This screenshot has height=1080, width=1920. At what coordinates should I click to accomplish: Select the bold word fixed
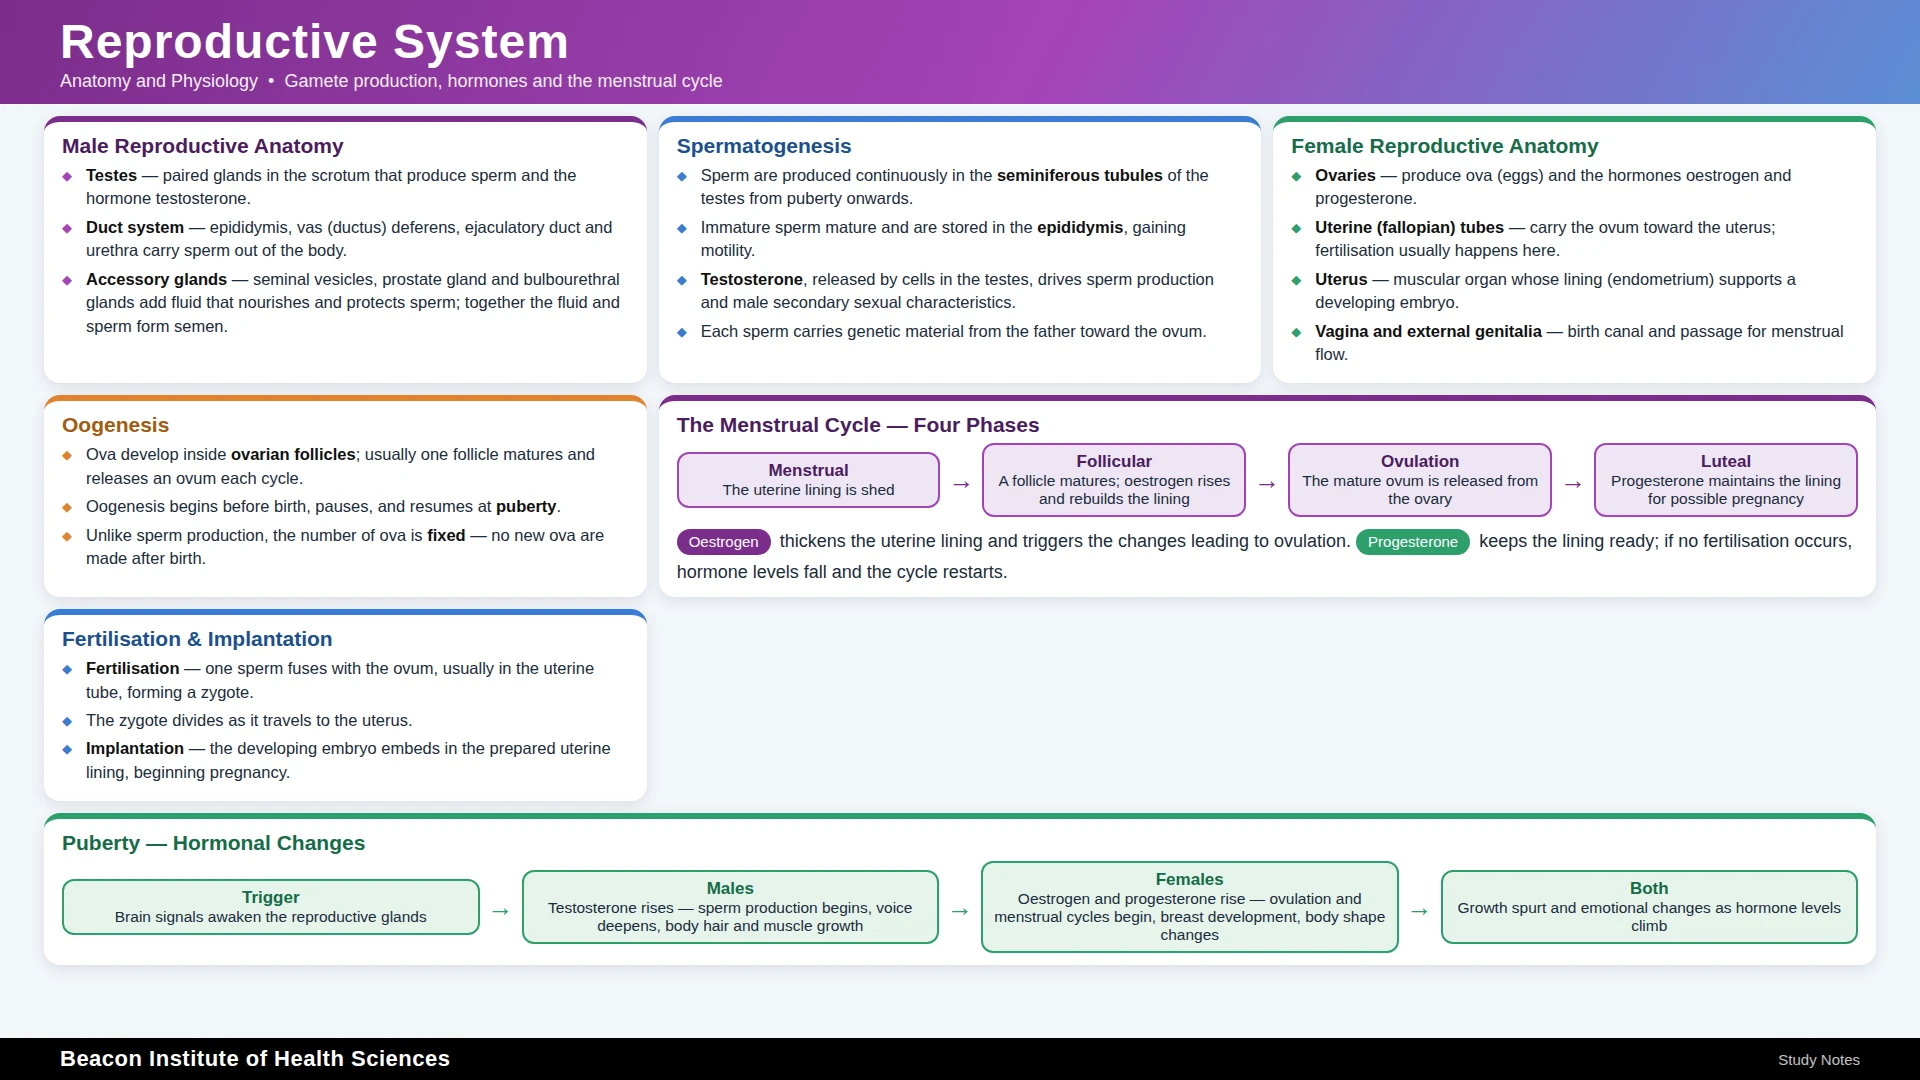(x=446, y=535)
